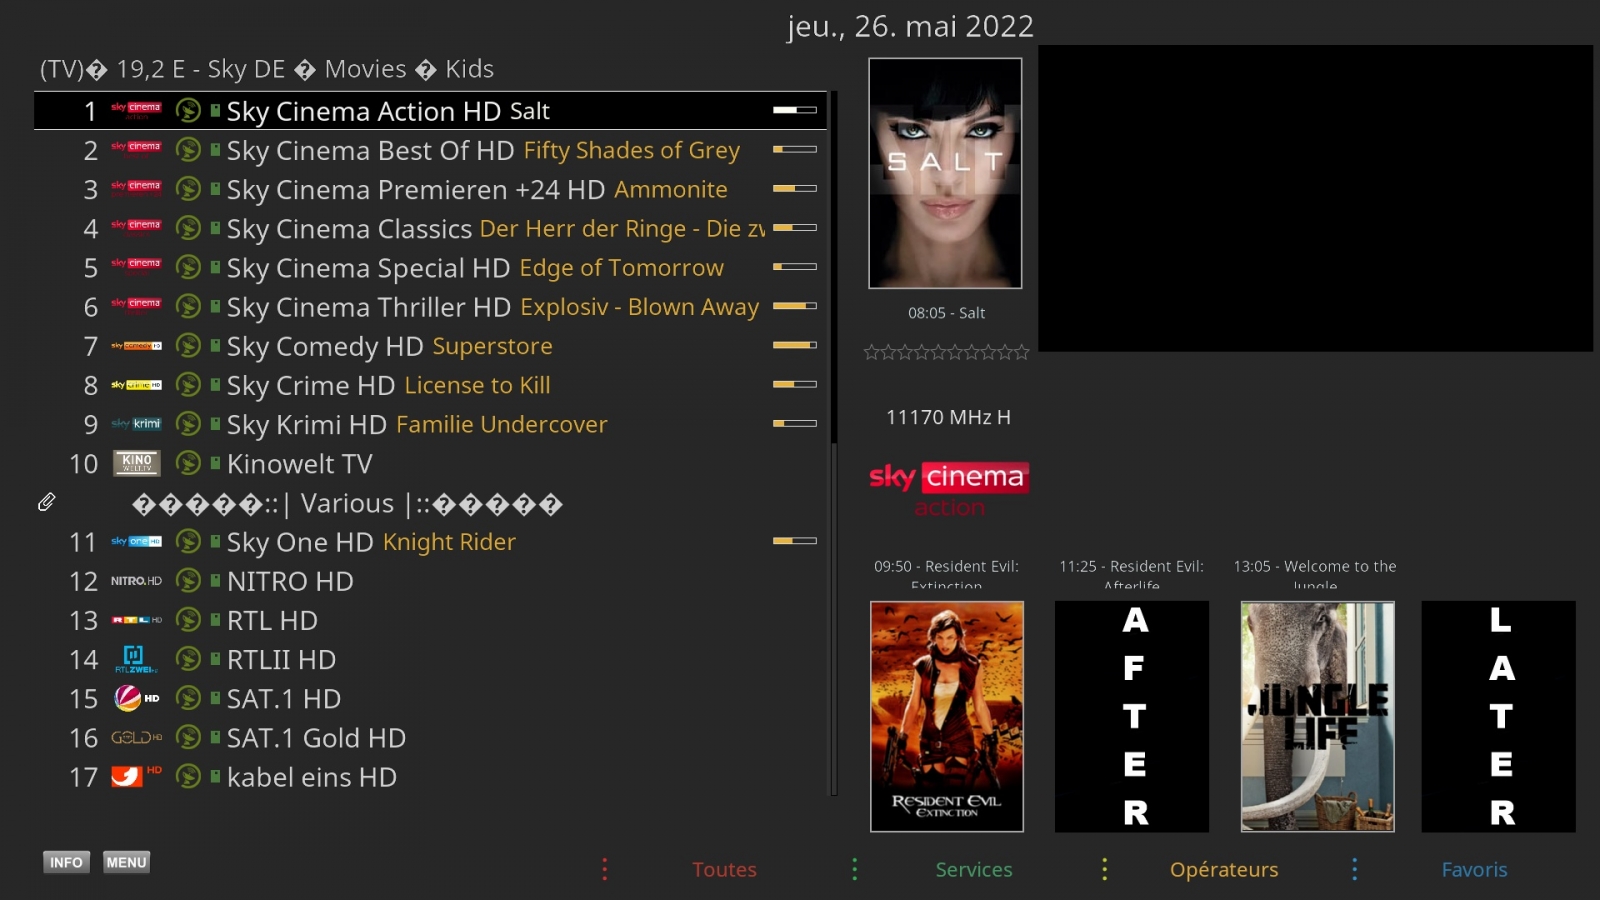Open the yellow Opérateurs tab

pos(1224,870)
